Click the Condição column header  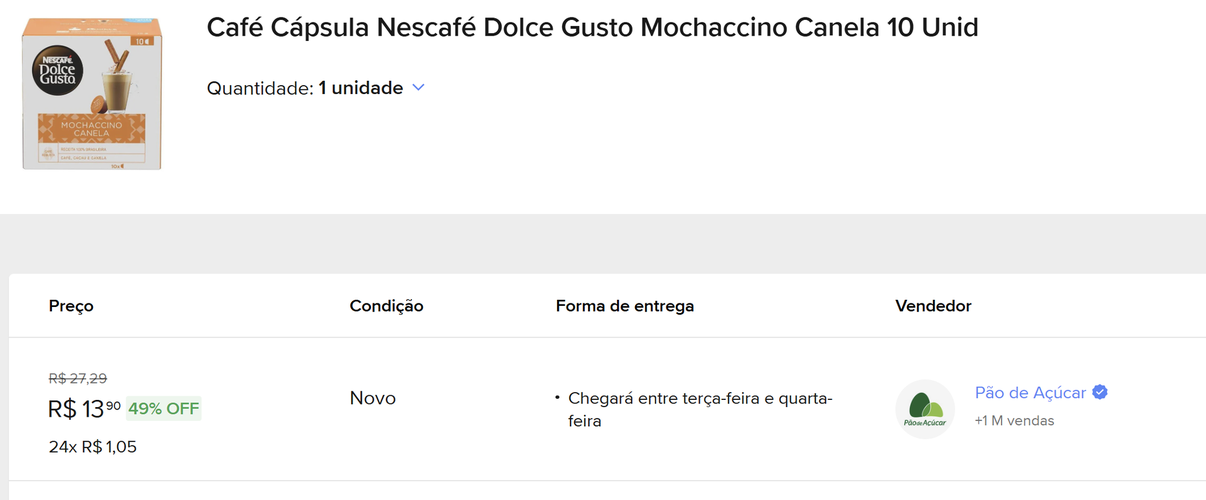pyautogui.click(x=386, y=306)
